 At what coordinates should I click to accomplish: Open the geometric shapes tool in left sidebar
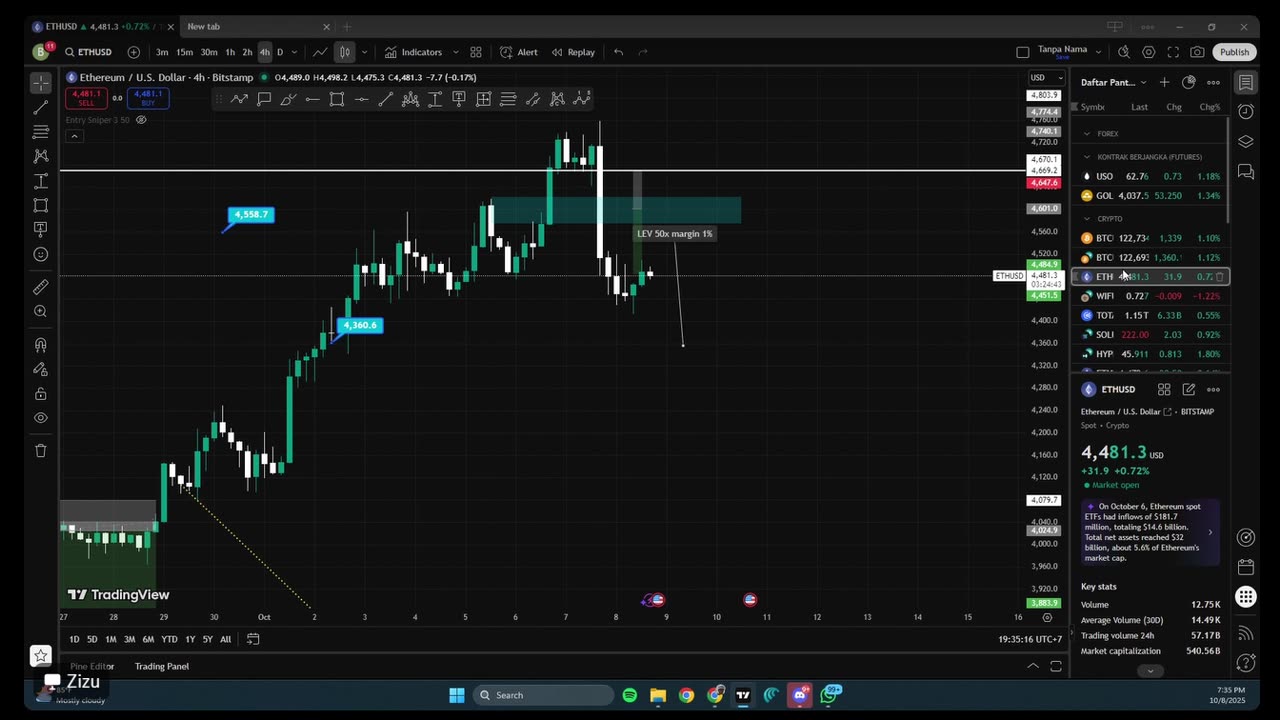coord(41,205)
